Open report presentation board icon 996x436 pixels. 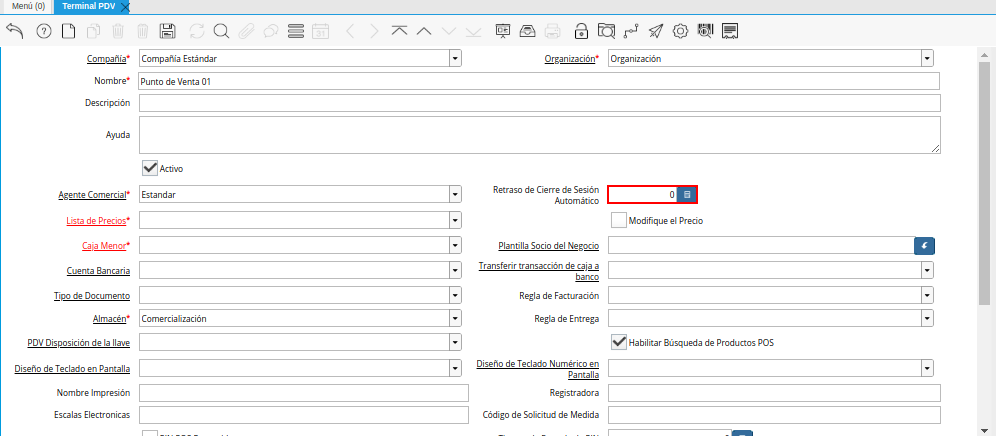click(x=502, y=31)
